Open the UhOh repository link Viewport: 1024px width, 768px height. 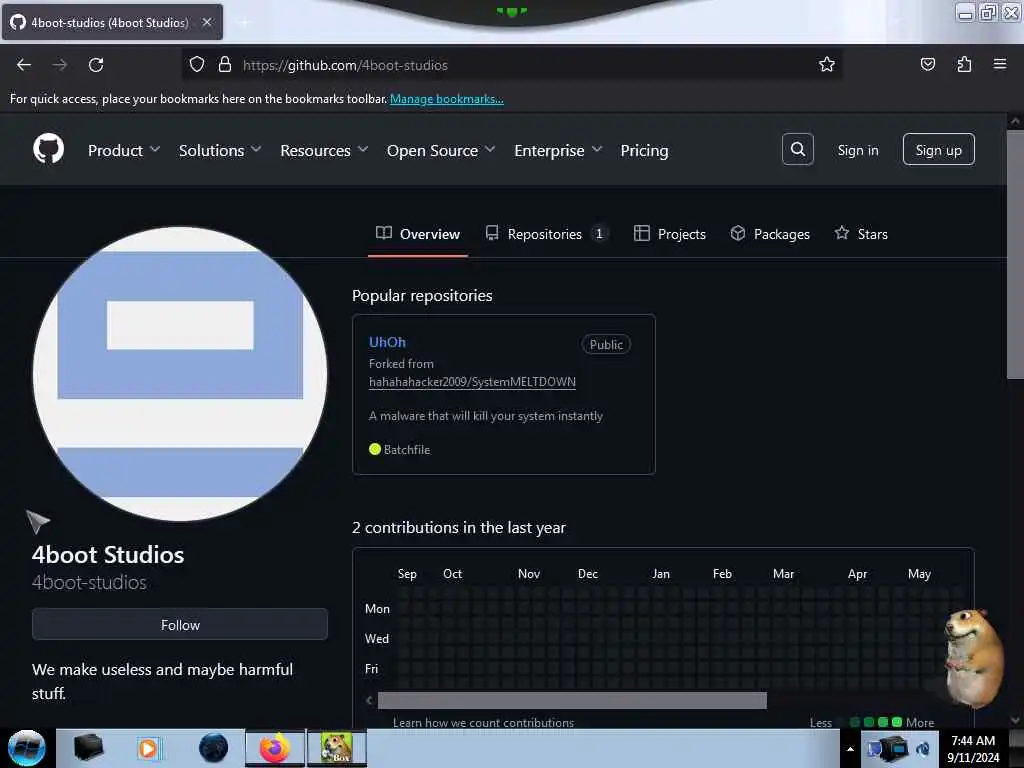(x=387, y=342)
